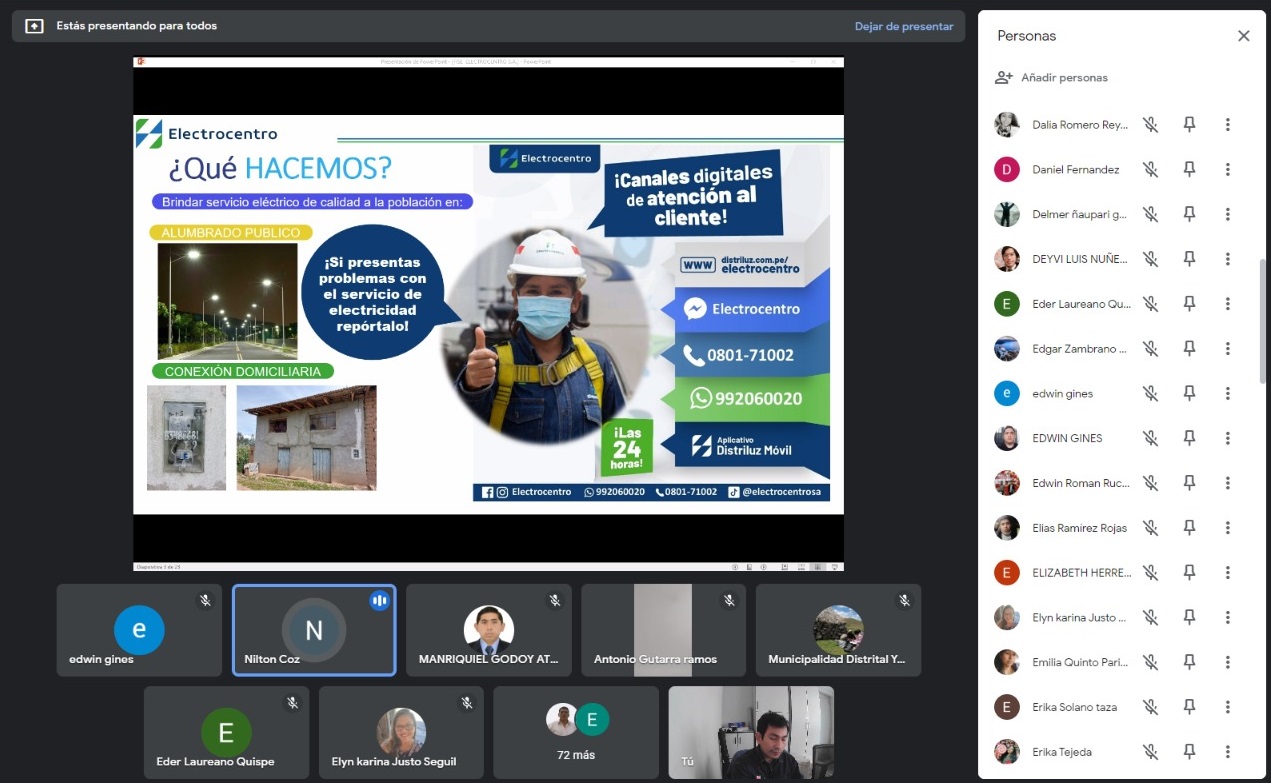
Task: Mute Eder Laureano Qu's microphone in list
Action: (x=1151, y=304)
